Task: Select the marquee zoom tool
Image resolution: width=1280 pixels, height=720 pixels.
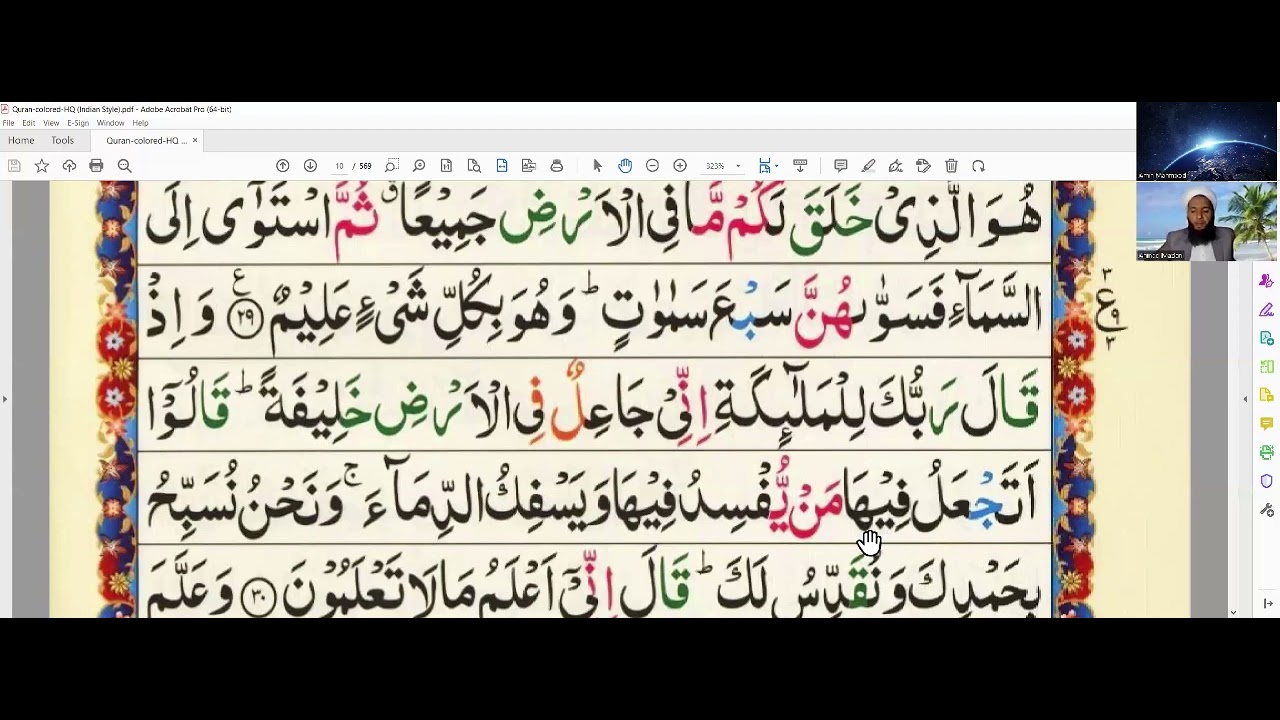Action: tap(392, 166)
